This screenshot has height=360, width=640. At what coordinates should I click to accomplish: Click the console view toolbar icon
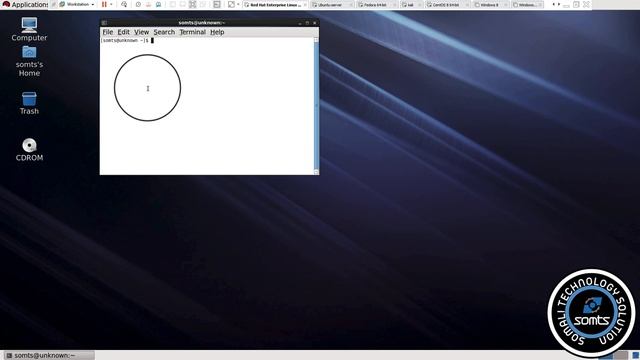[217, 4]
